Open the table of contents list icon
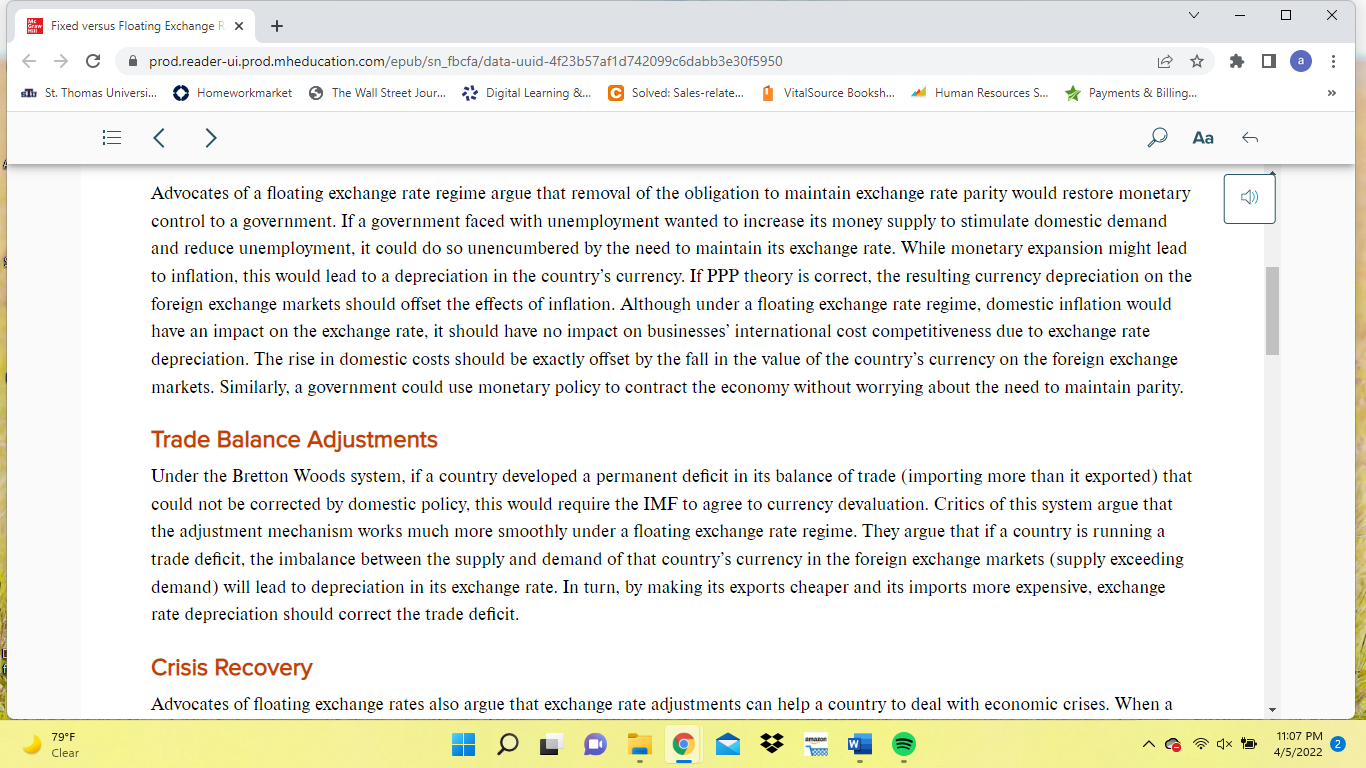The height and width of the screenshot is (768, 1366). 112,138
